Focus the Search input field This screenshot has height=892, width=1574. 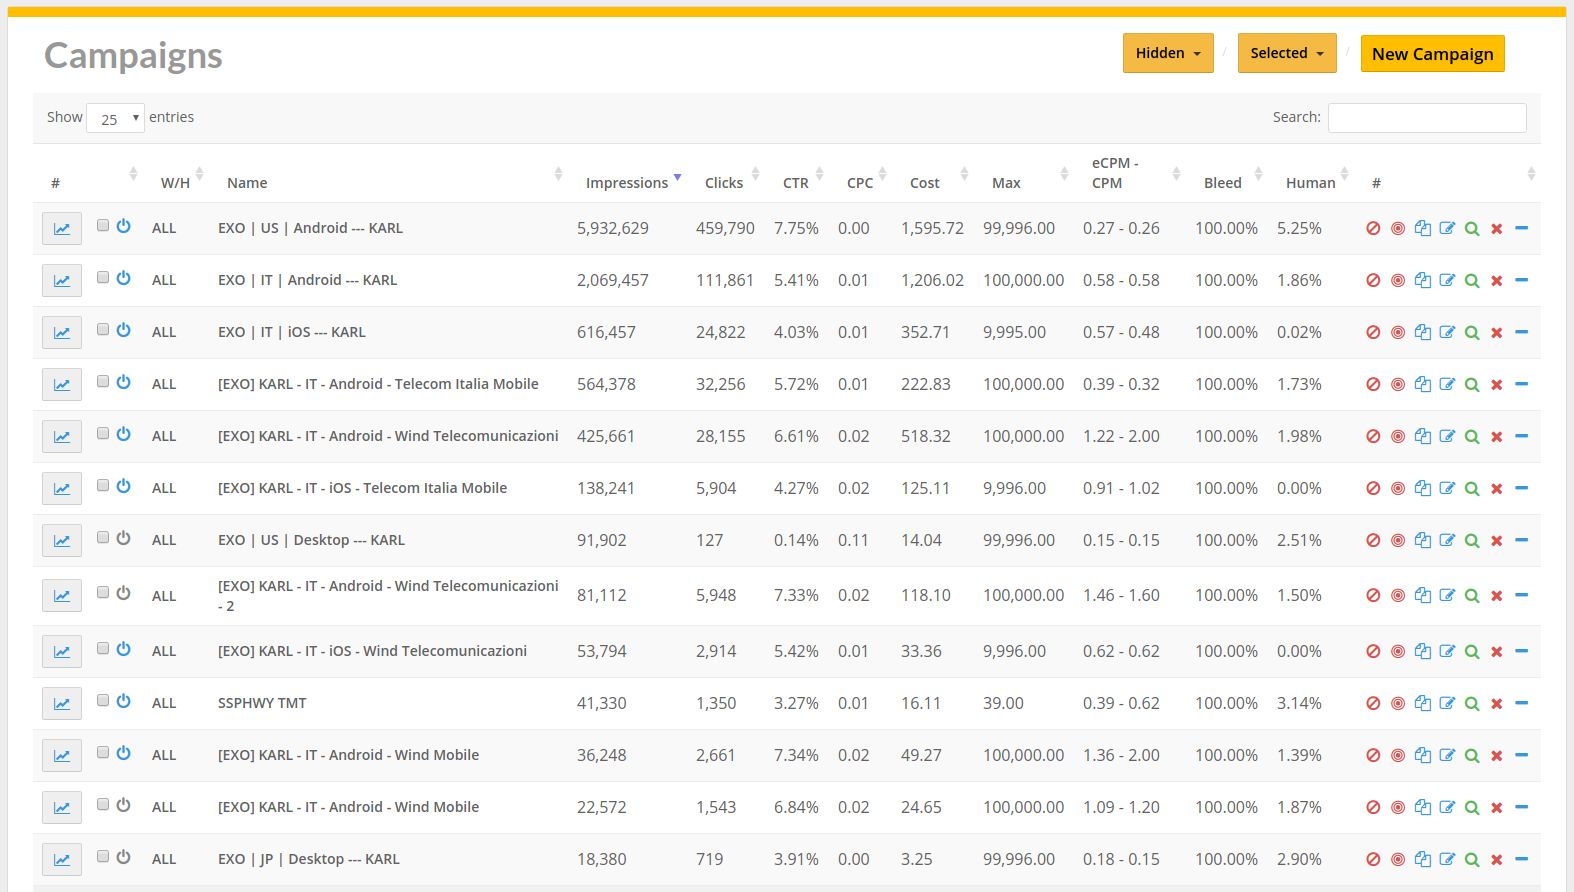pos(1426,118)
